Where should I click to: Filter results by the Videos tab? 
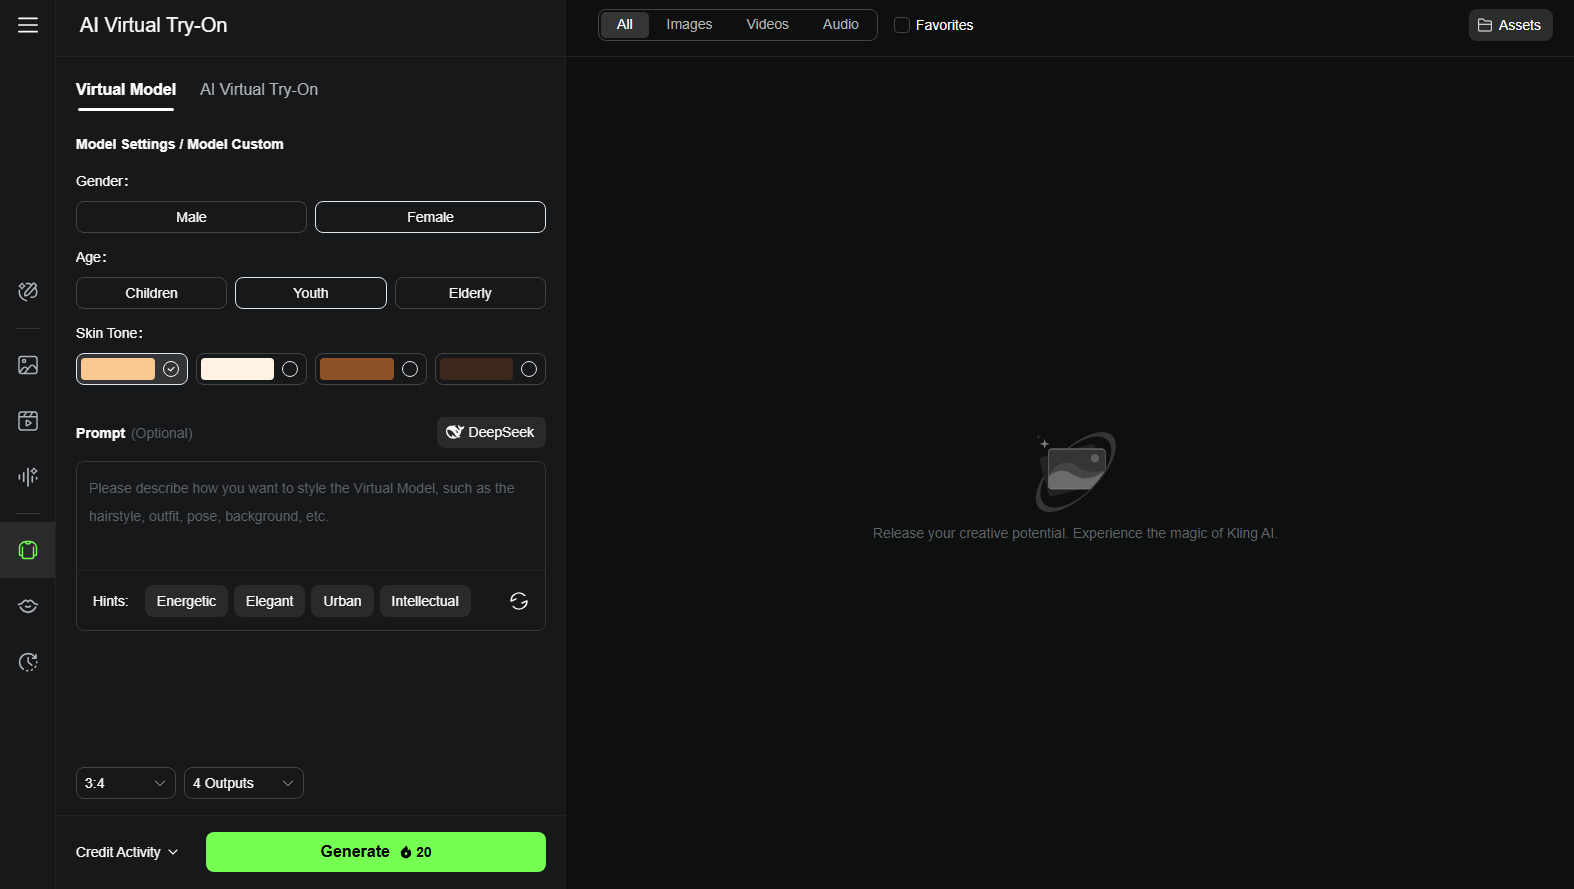(767, 24)
